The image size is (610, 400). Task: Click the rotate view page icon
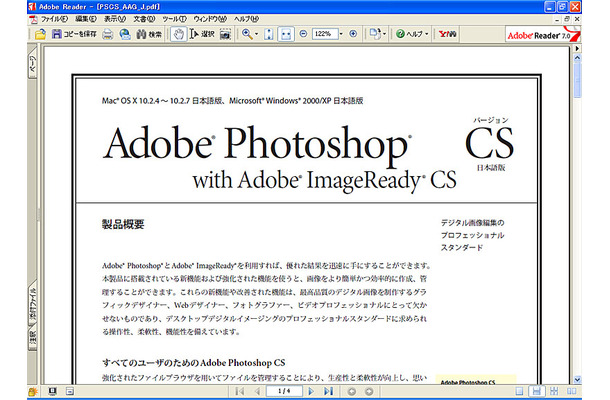(x=374, y=34)
